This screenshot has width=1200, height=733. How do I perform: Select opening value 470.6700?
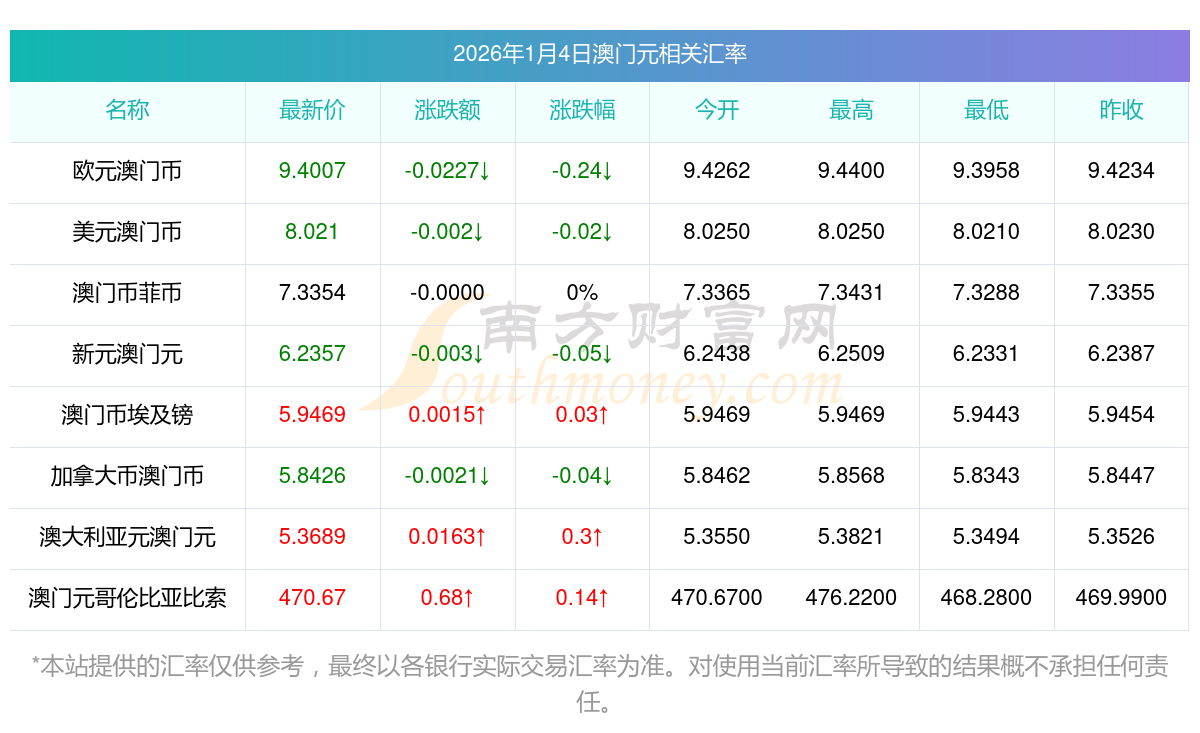tap(717, 598)
